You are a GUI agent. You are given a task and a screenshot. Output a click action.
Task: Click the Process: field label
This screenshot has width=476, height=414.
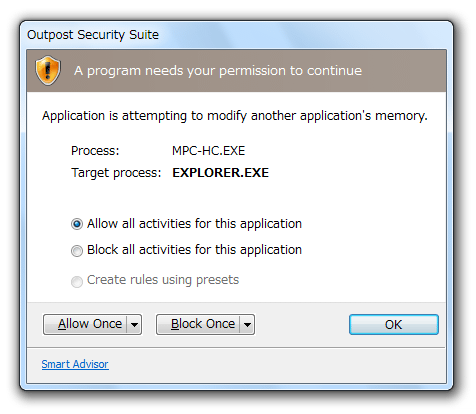coord(95,151)
